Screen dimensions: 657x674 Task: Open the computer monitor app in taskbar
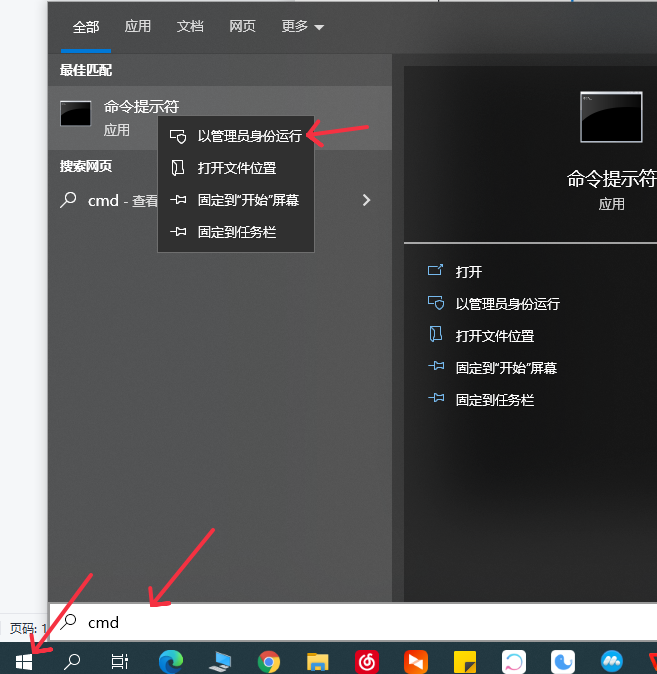pos(220,662)
